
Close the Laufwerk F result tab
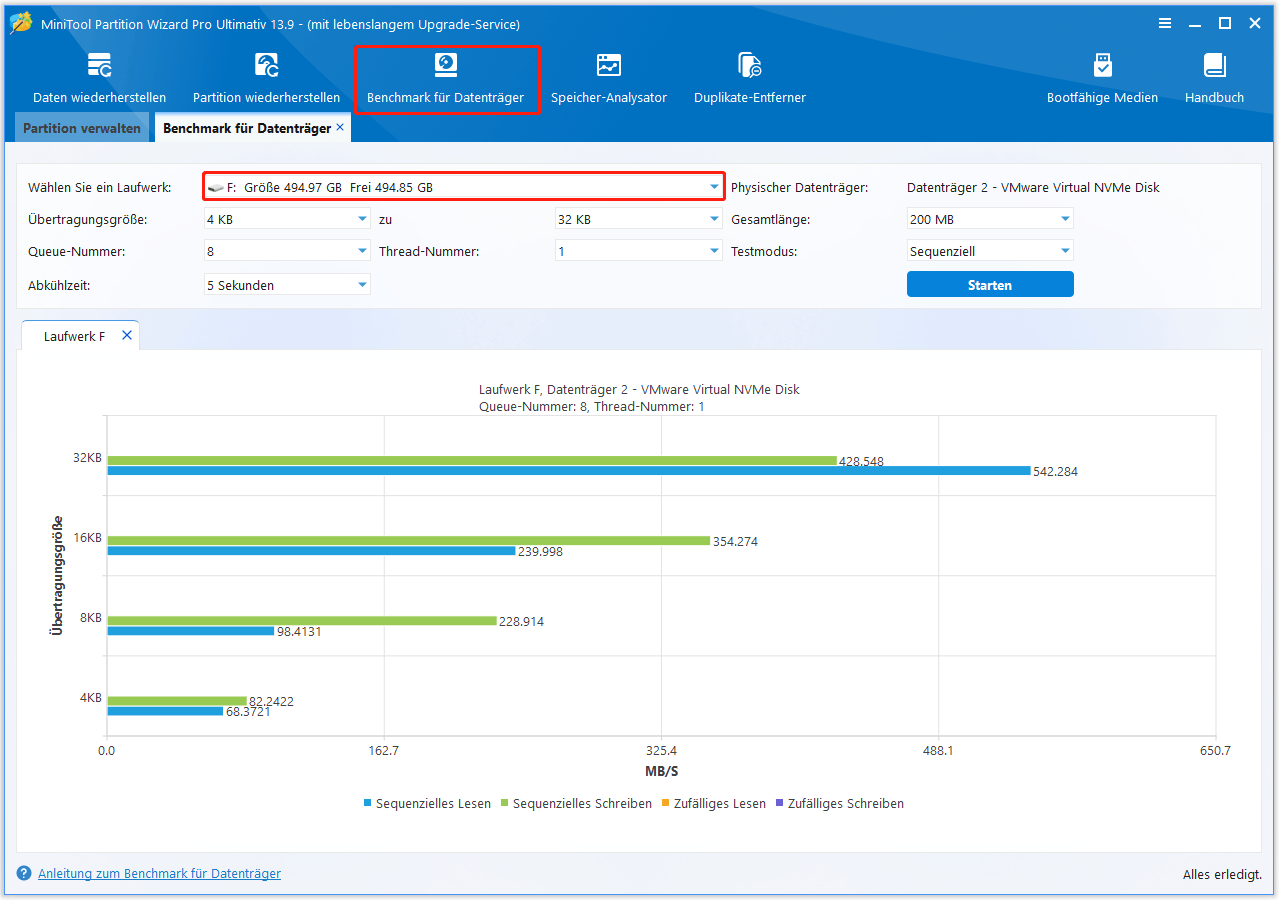tap(127, 335)
